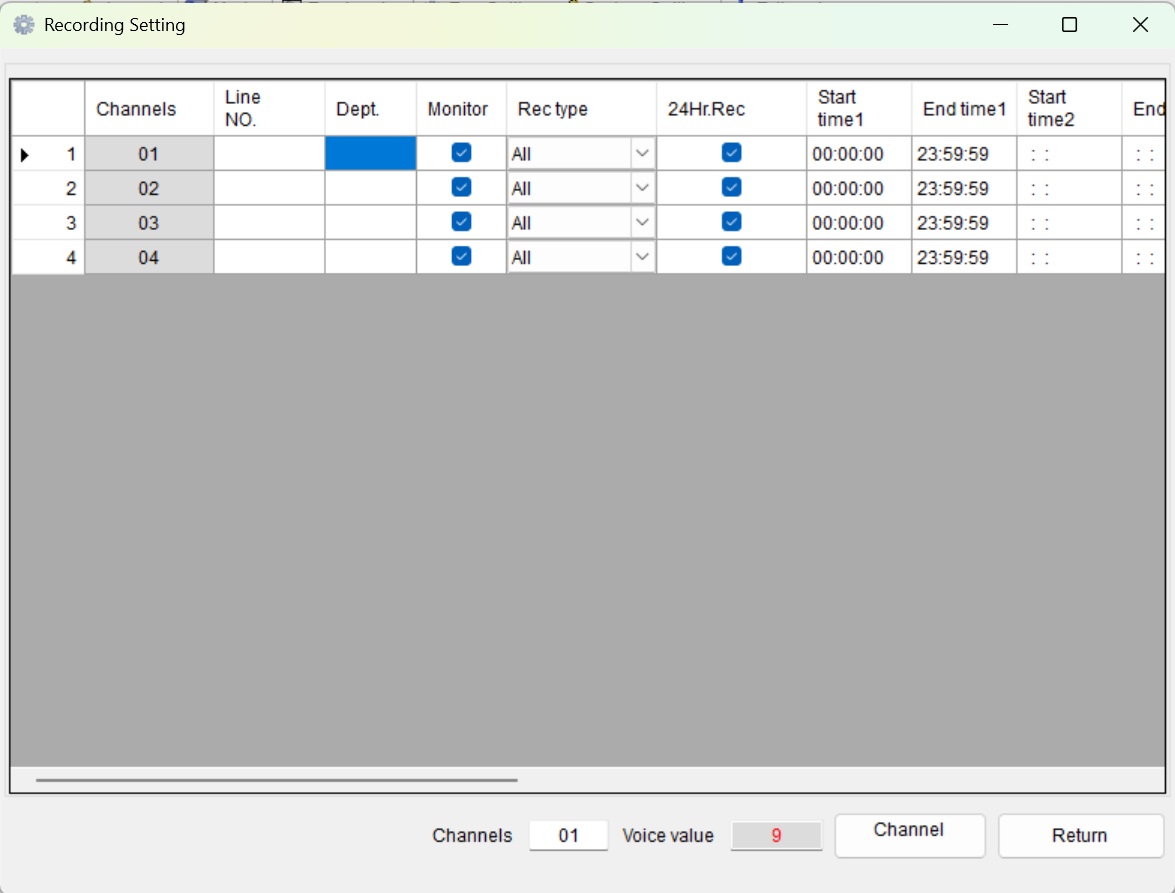Open Rec type options for channel 03
Screen dimensions: 1175x893
pyautogui.click(x=643, y=222)
